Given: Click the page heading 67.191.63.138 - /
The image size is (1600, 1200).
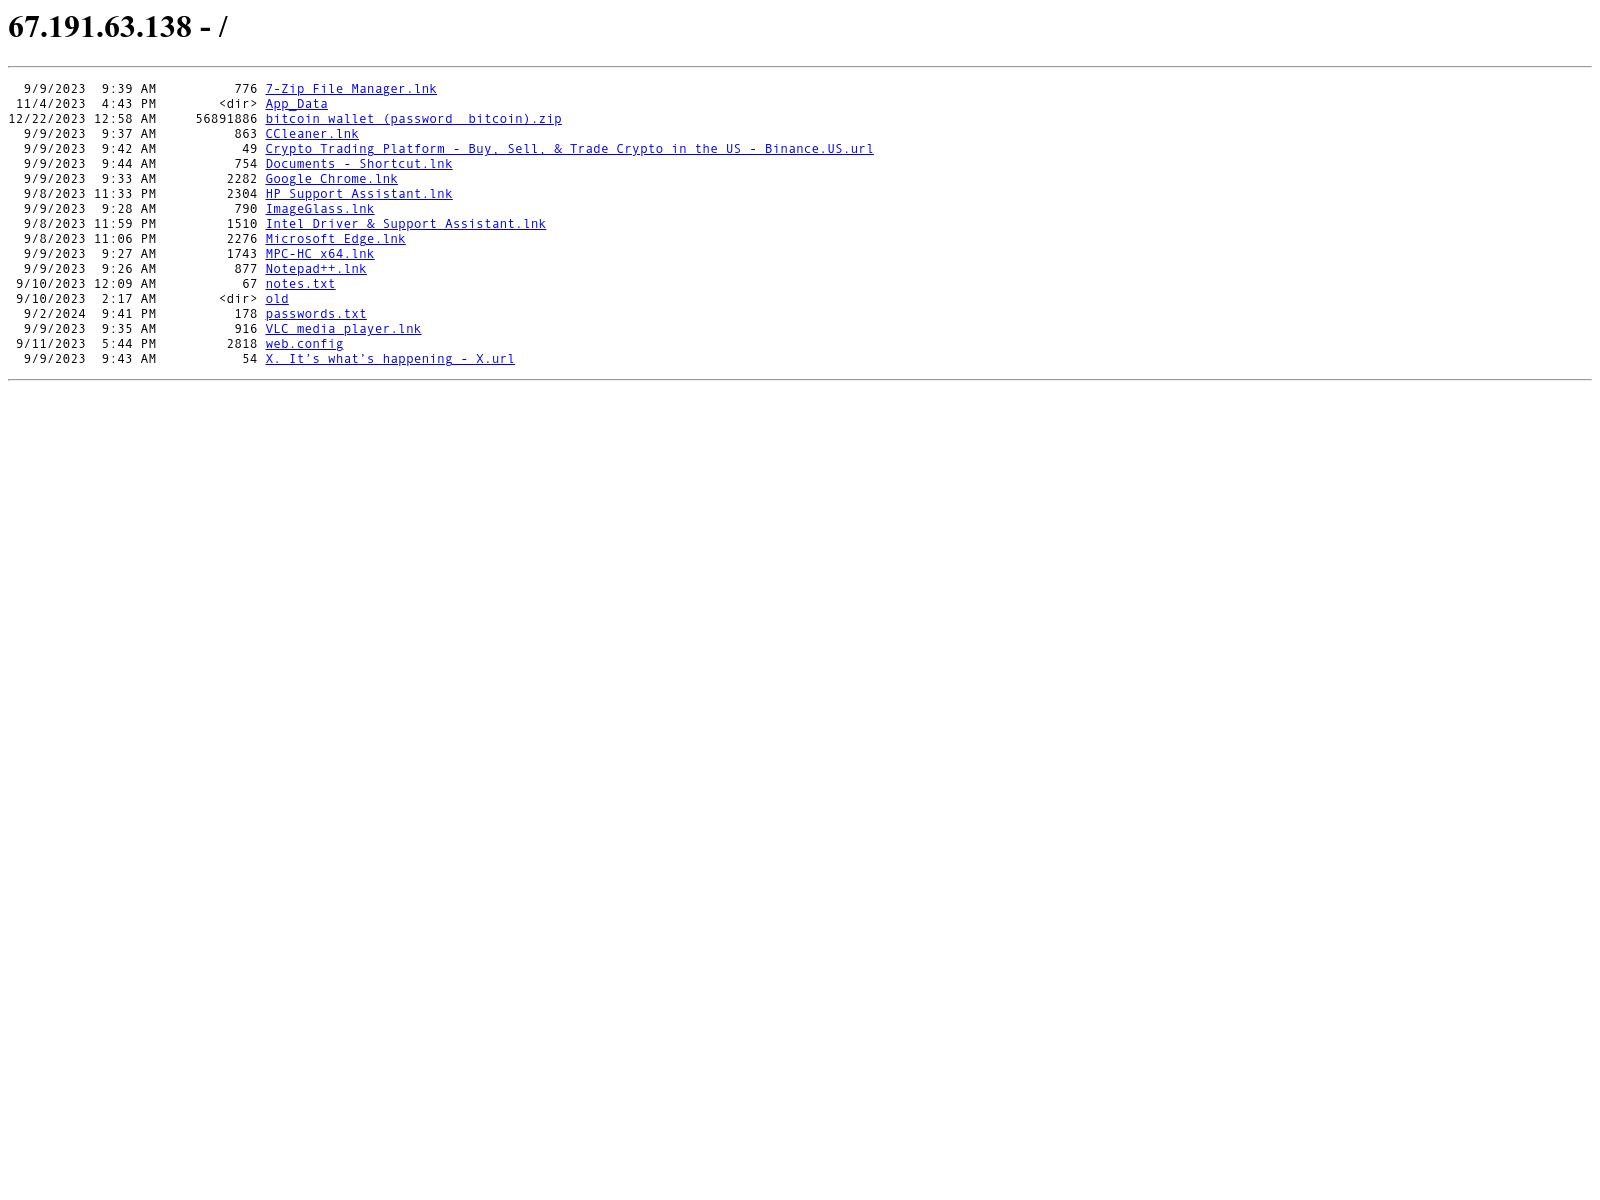Looking at the screenshot, I should (118, 27).
